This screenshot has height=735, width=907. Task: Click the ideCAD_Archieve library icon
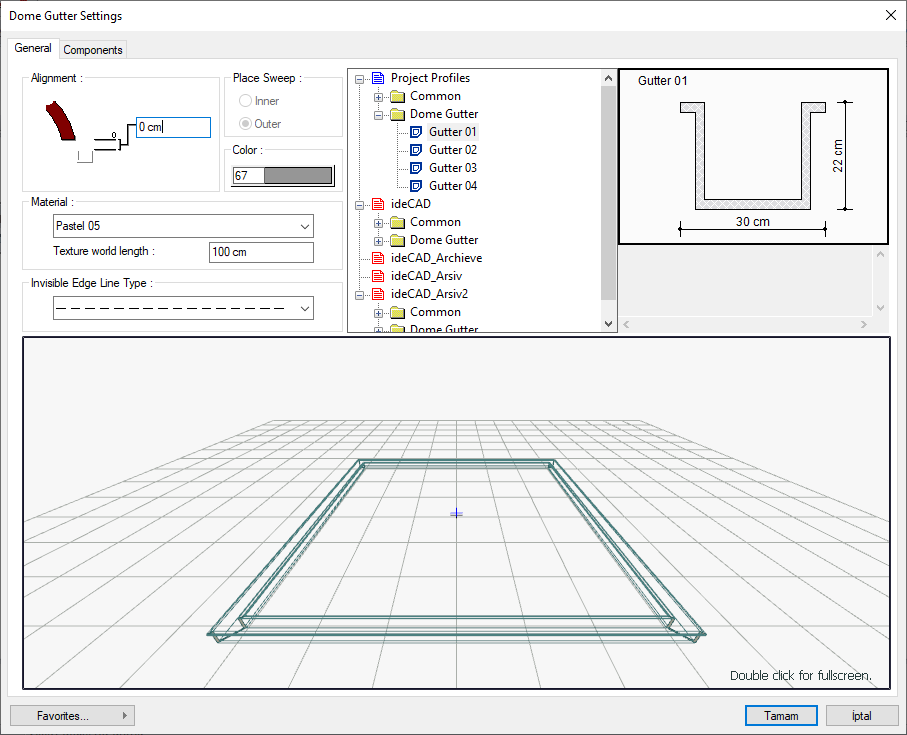coord(378,258)
